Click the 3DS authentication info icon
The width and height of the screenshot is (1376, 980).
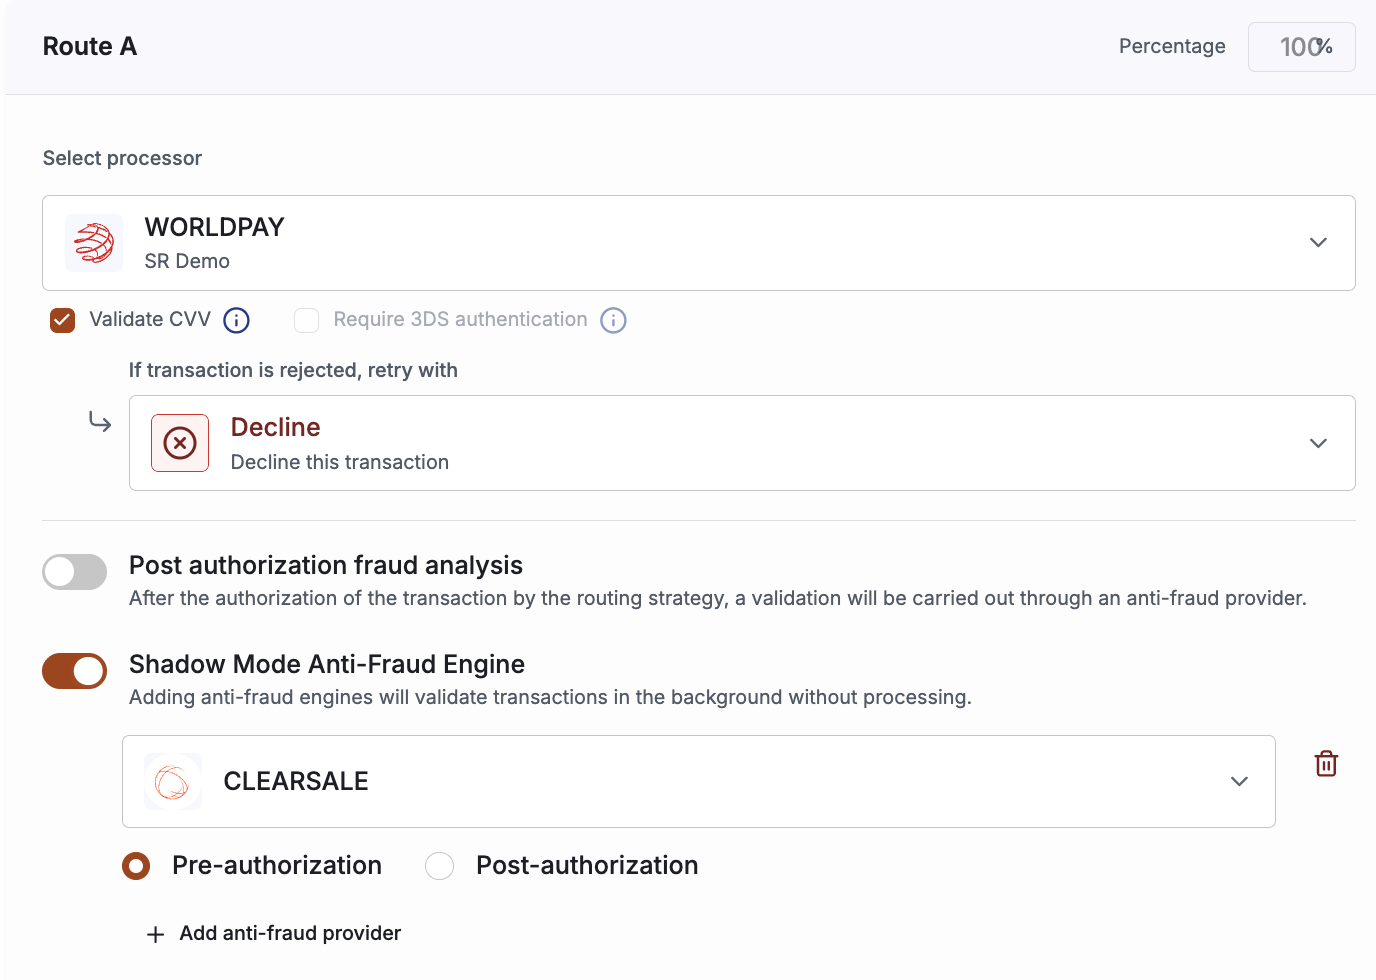(613, 320)
